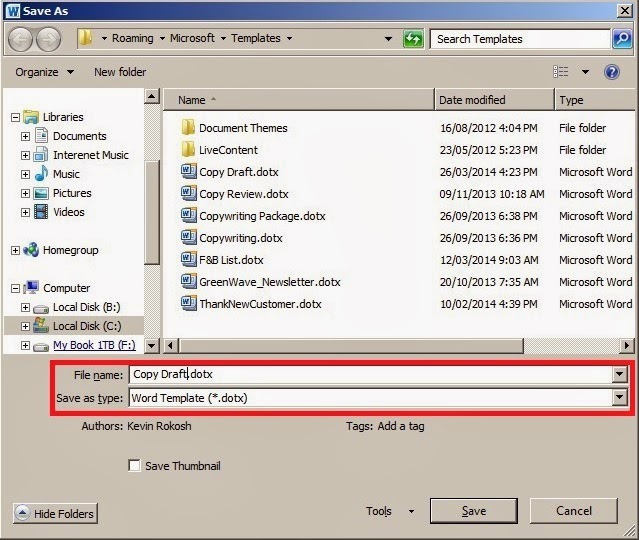The image size is (639, 540).
Task: Open the Save as type dropdown arrow
Action: [619, 397]
